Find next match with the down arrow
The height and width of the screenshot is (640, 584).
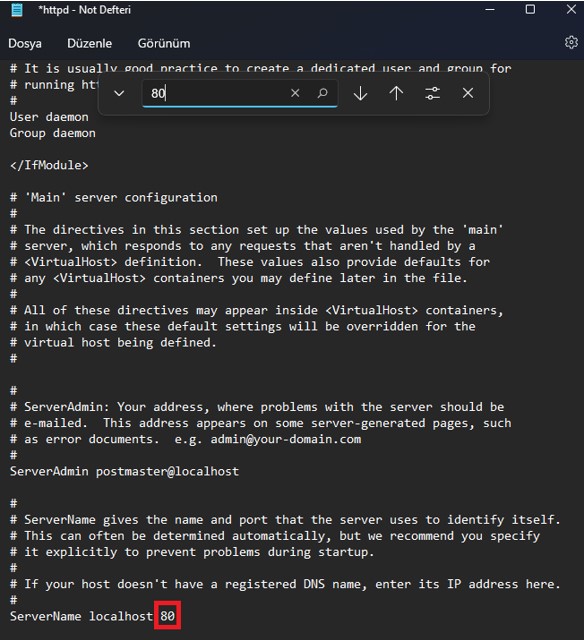tap(360, 93)
